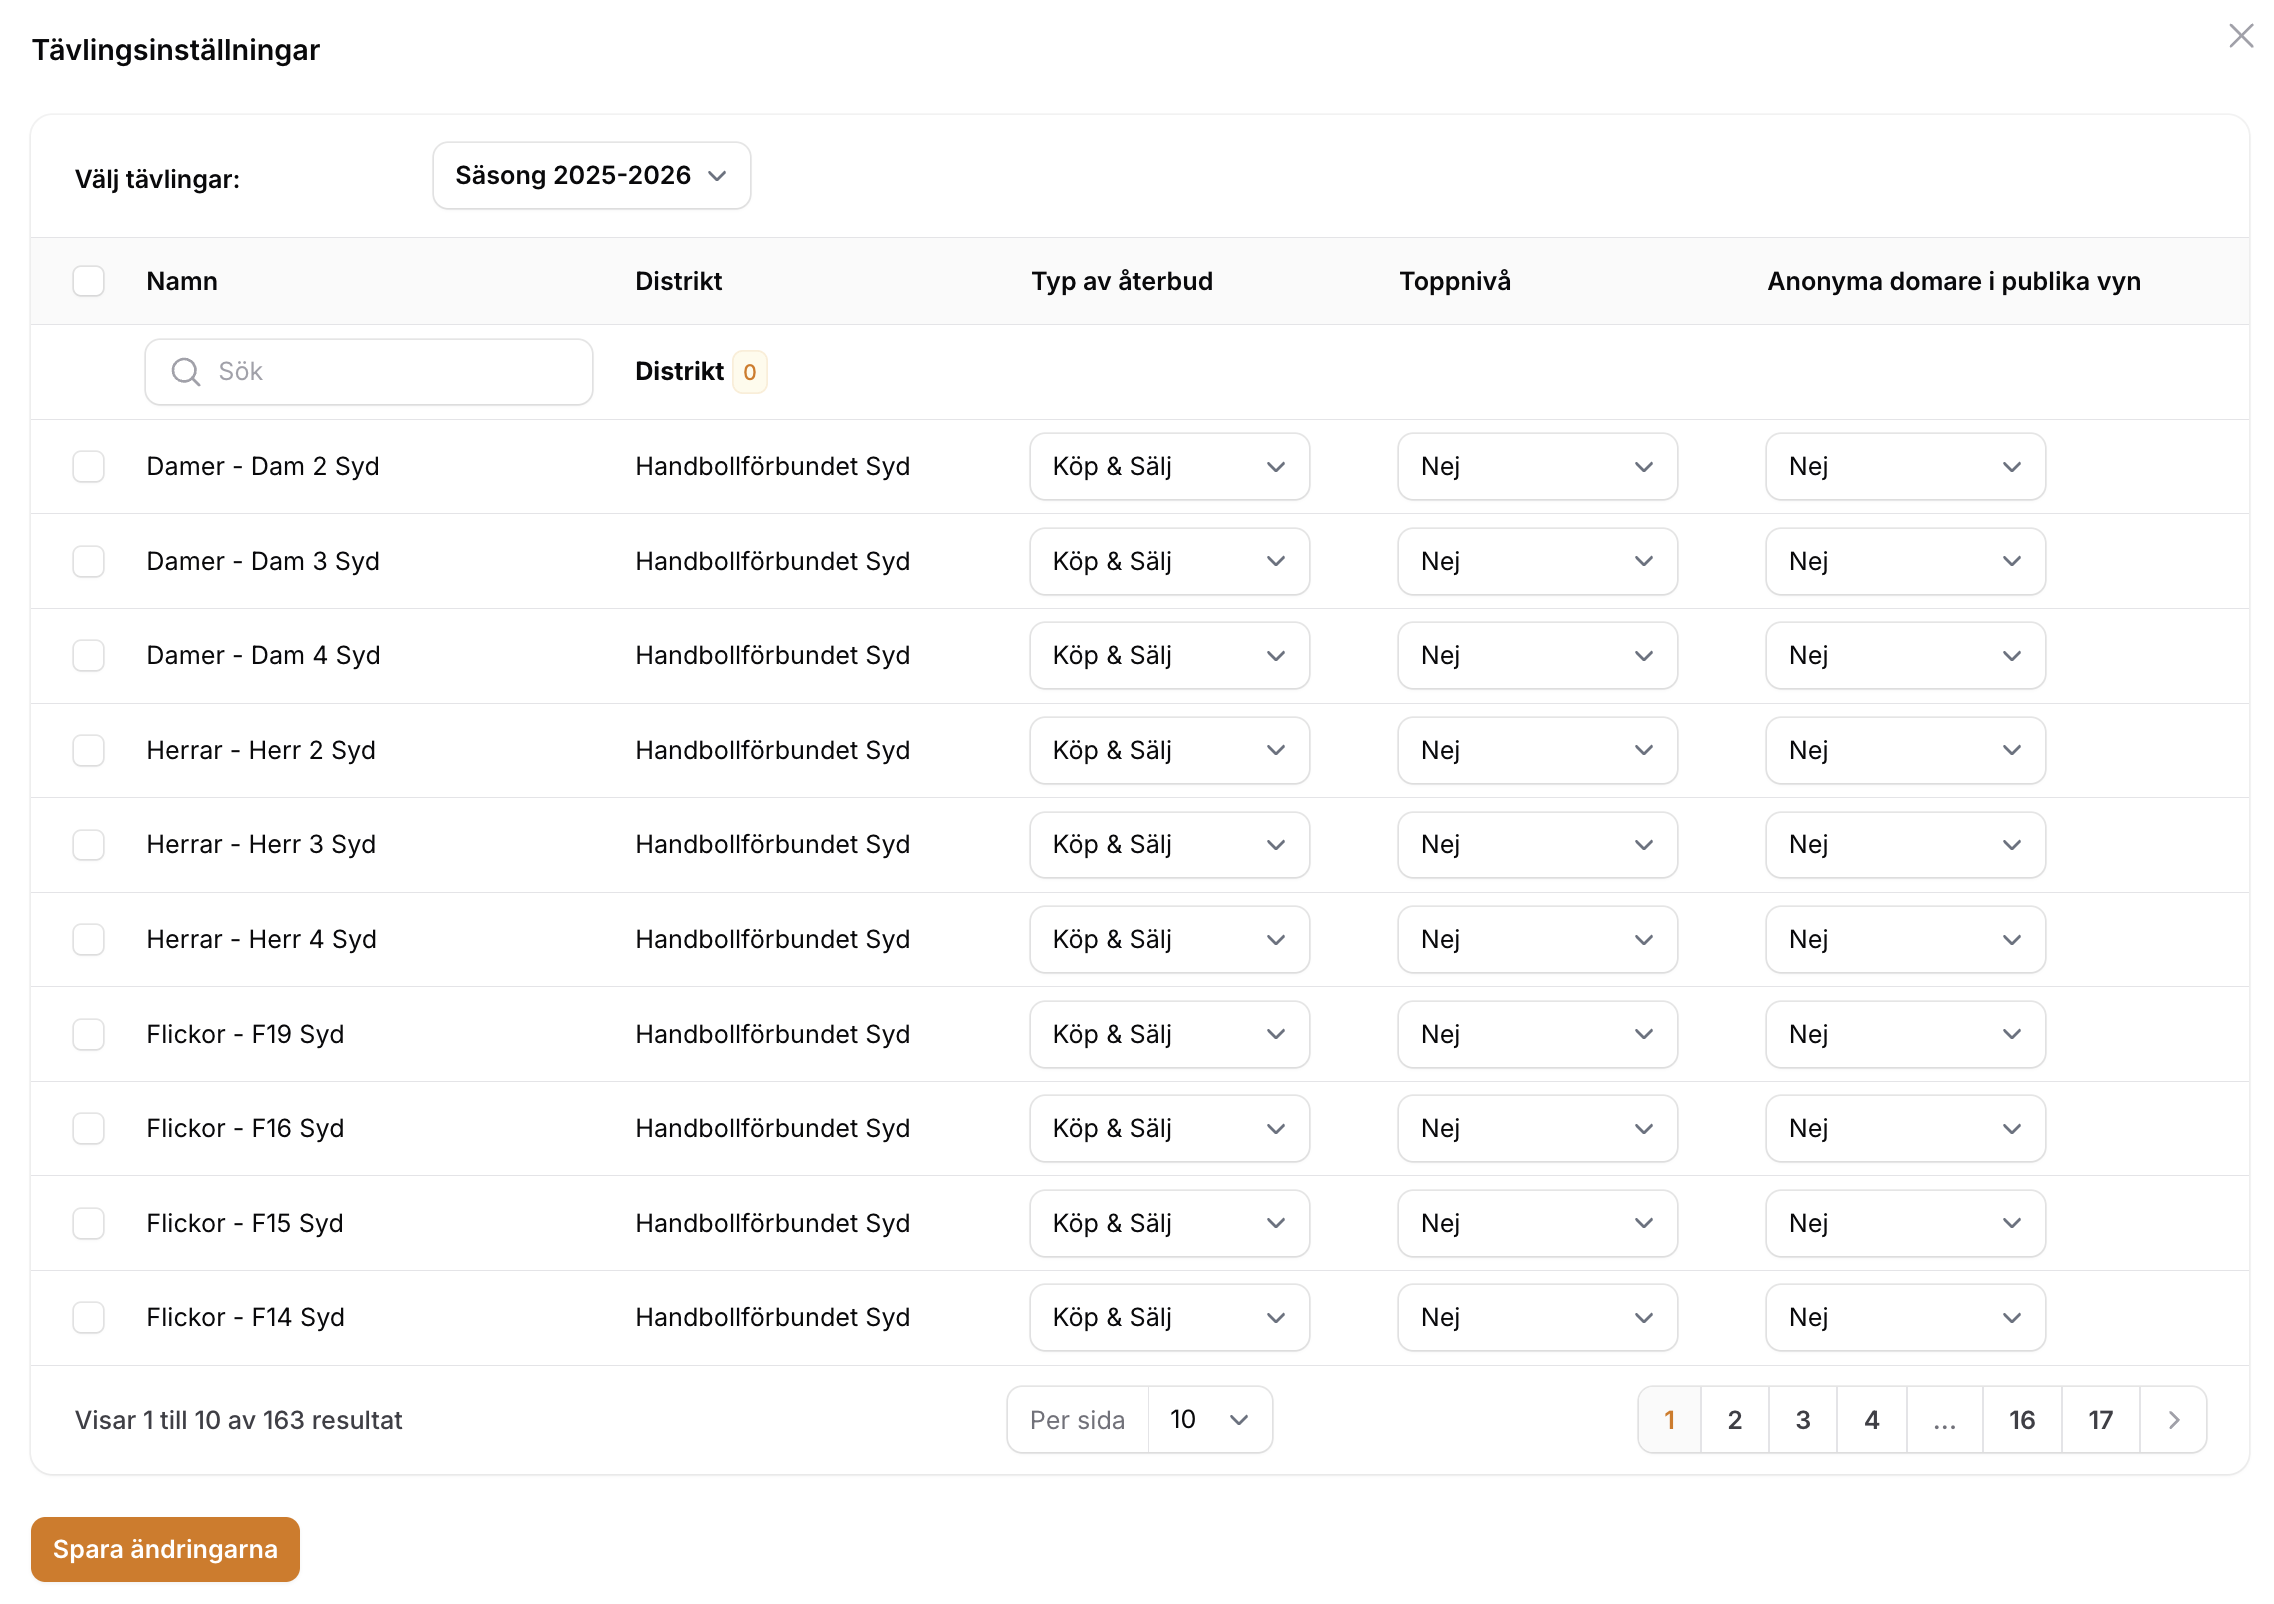This screenshot has width=2274, height=1604.
Task: Check Damer - Dam 4 Syd row
Action: pyautogui.click(x=89, y=656)
